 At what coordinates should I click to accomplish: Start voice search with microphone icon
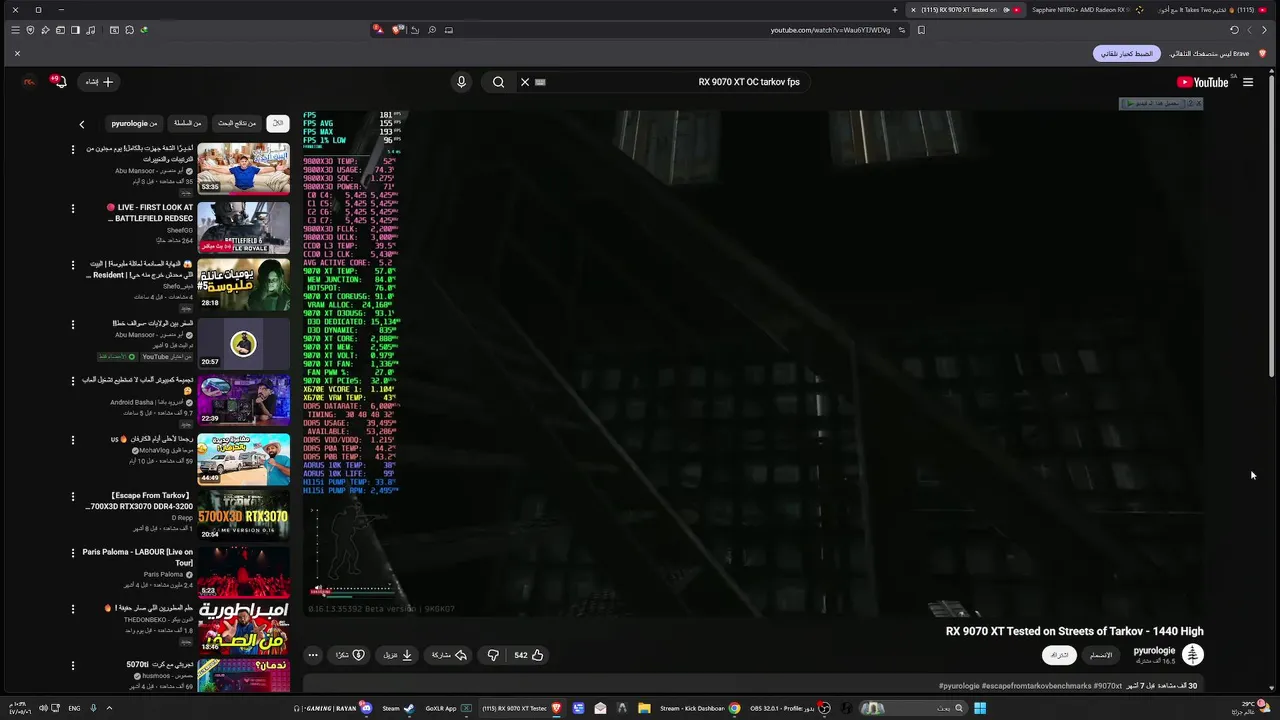point(461,82)
